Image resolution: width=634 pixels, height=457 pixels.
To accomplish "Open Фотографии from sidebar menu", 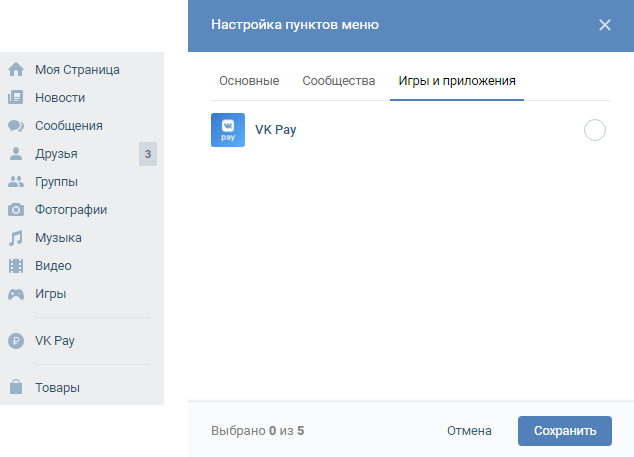I will [x=71, y=210].
